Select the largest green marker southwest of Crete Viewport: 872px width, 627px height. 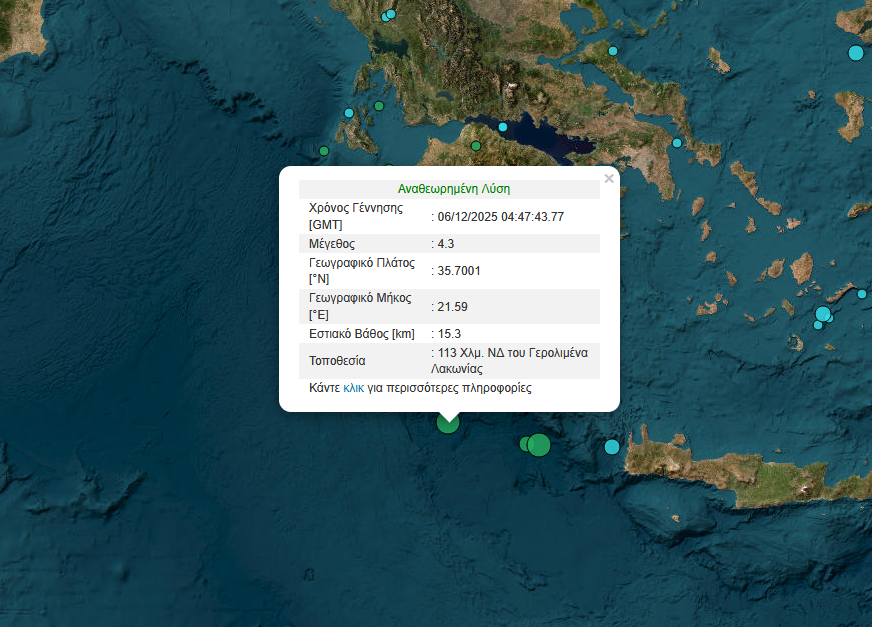539,445
